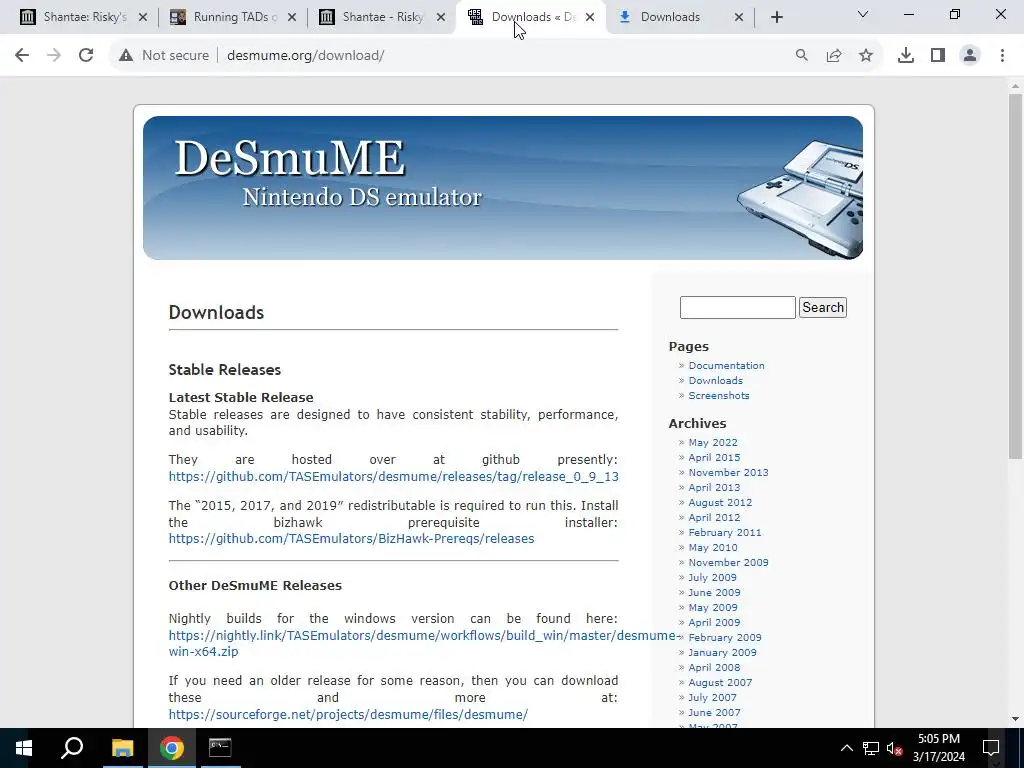Close the Chrome Downloads tab
This screenshot has width=1024, height=768.
click(x=739, y=17)
